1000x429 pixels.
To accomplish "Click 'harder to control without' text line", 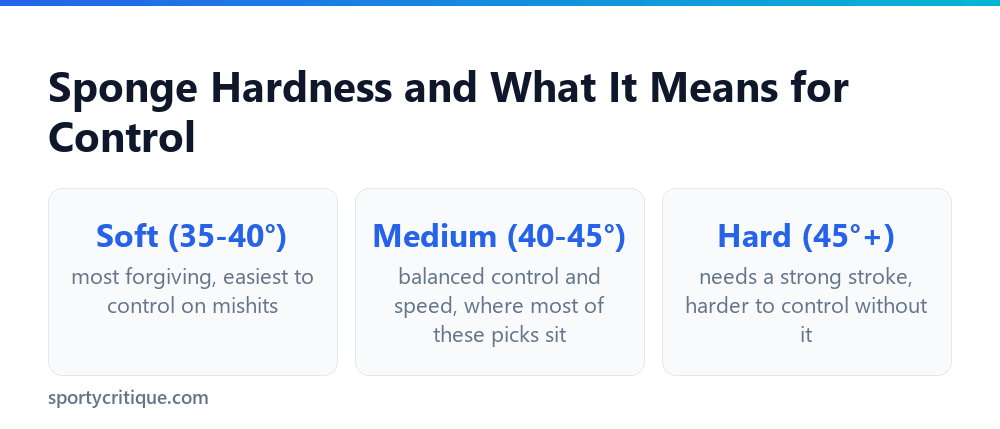I will pos(806,306).
